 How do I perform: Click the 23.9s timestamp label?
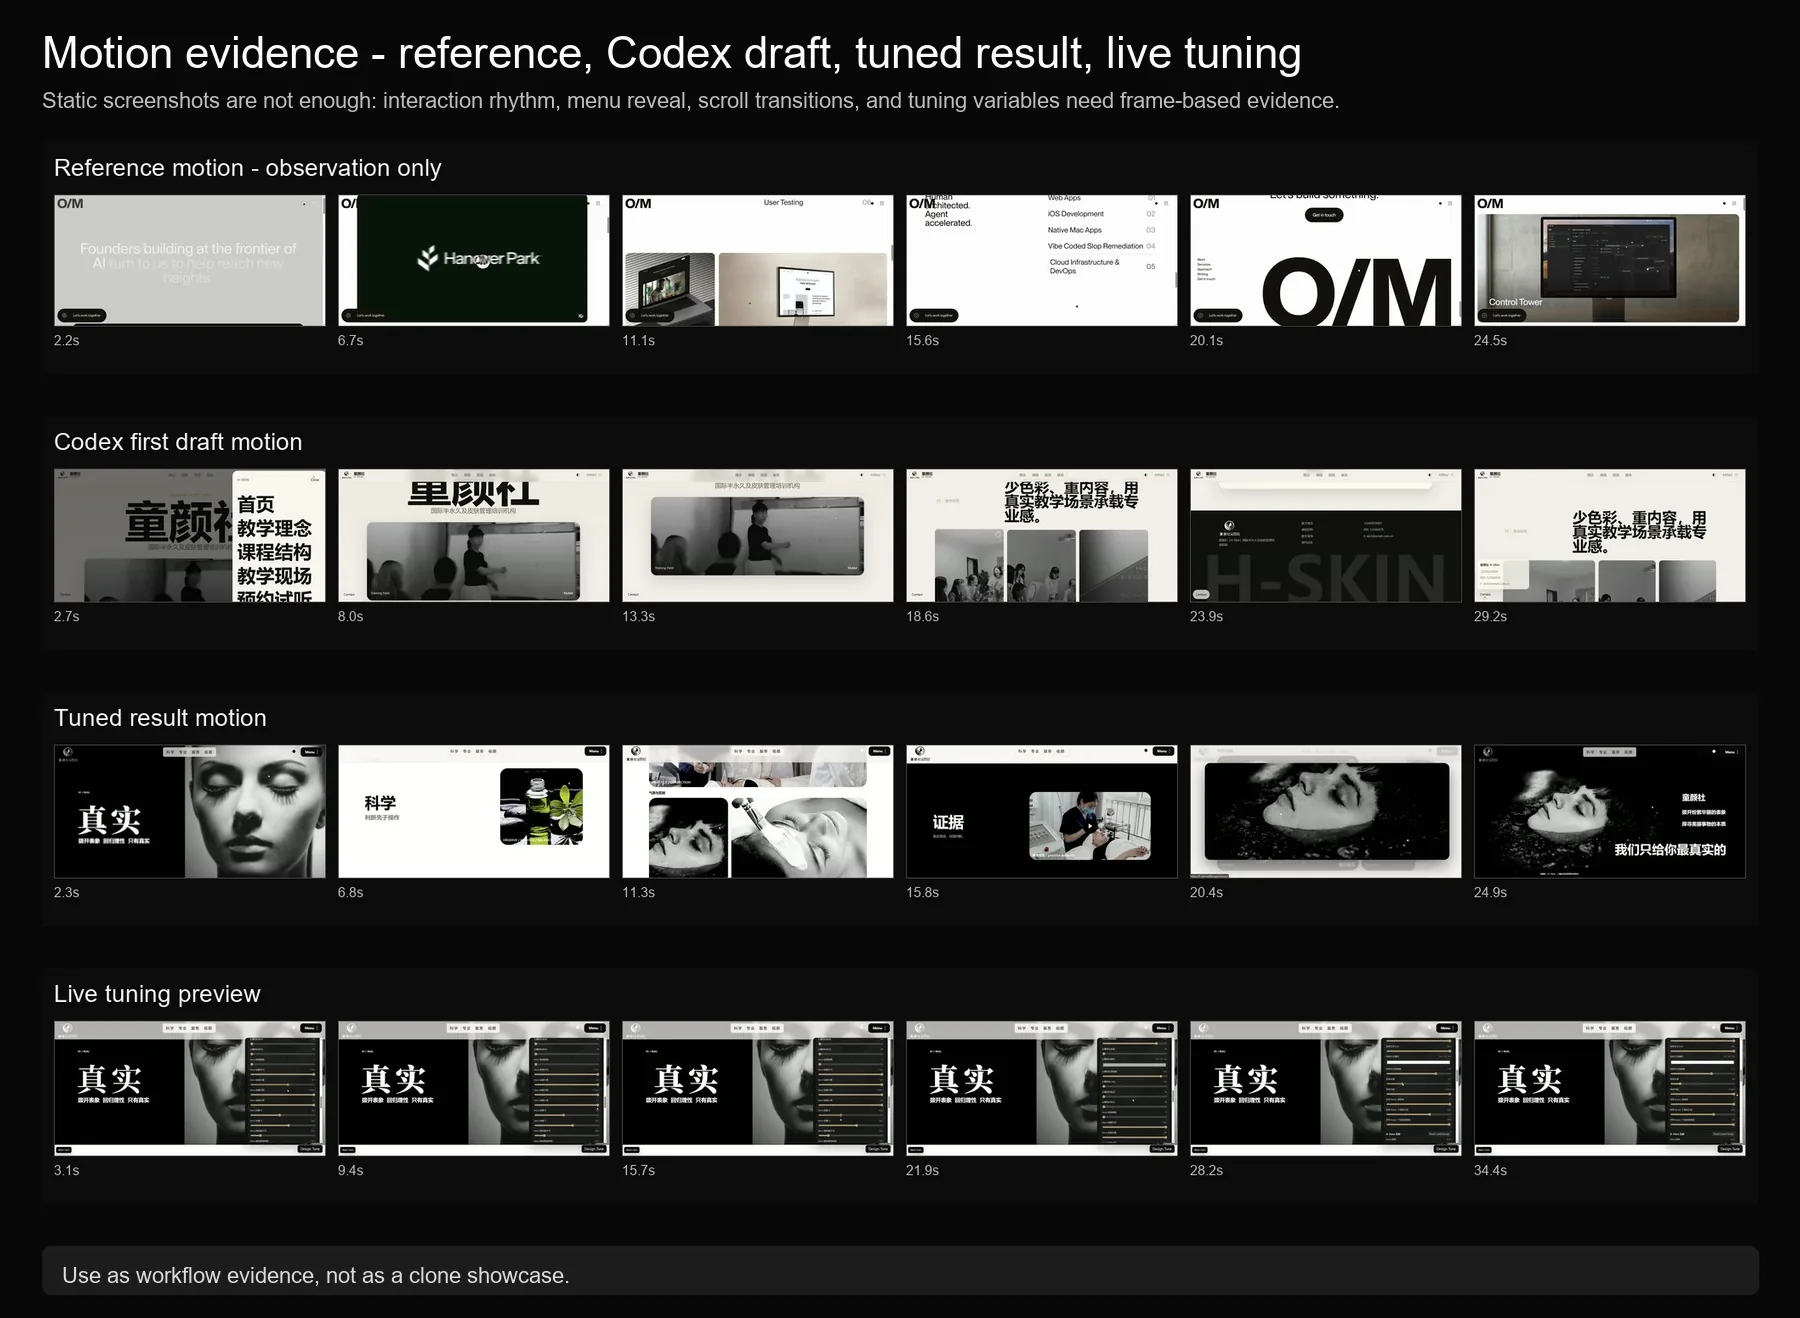pyautogui.click(x=1207, y=617)
